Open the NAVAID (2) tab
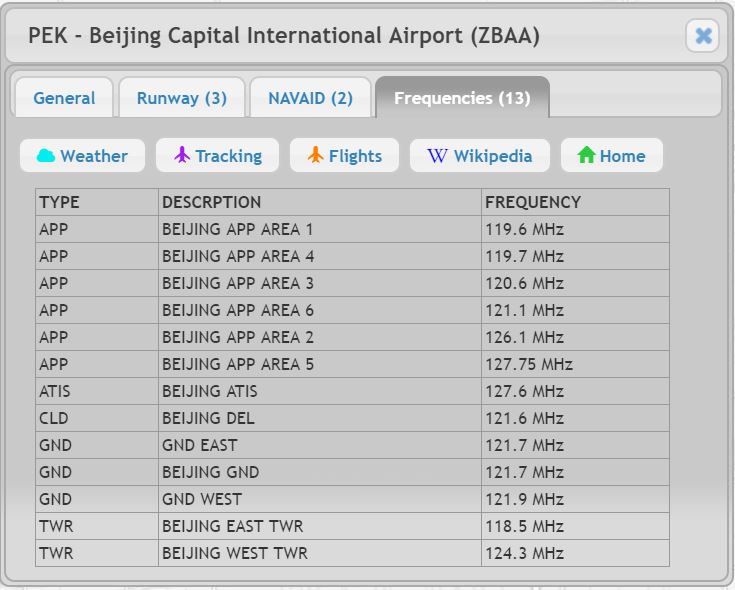Viewport: 735px width, 590px height. 310,97
